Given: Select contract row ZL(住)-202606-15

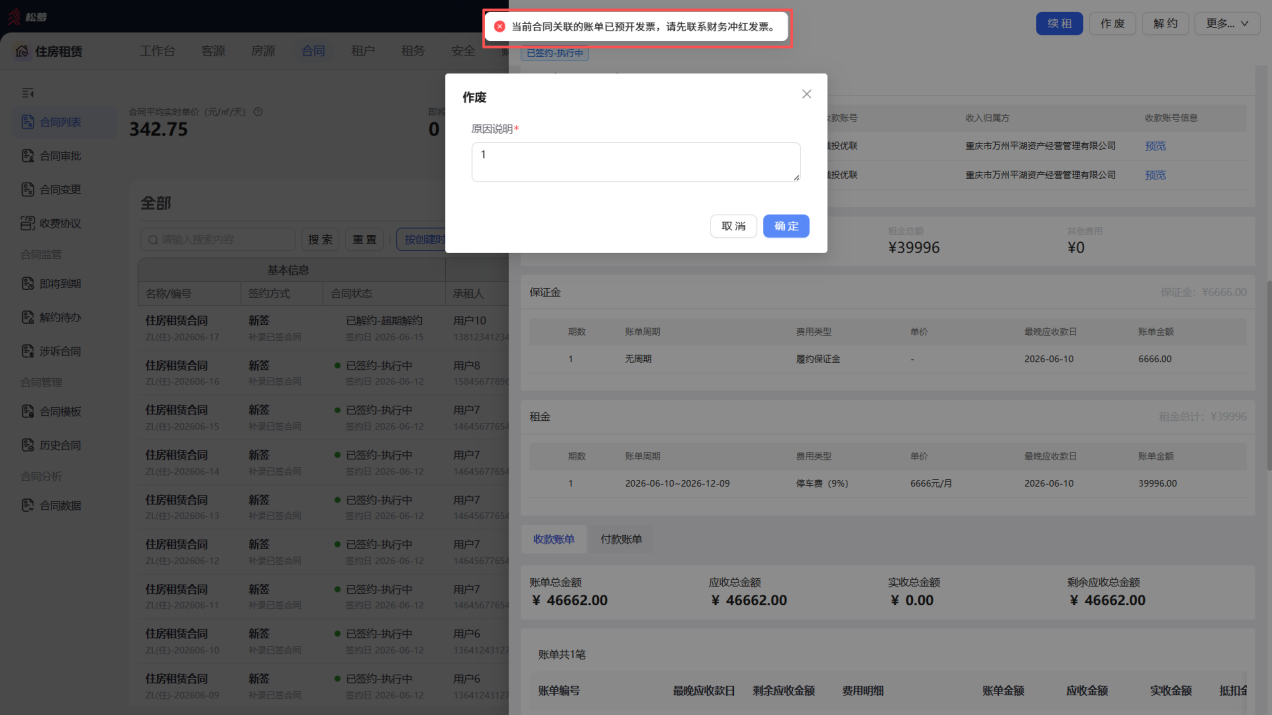Looking at the screenshot, I should (x=323, y=417).
